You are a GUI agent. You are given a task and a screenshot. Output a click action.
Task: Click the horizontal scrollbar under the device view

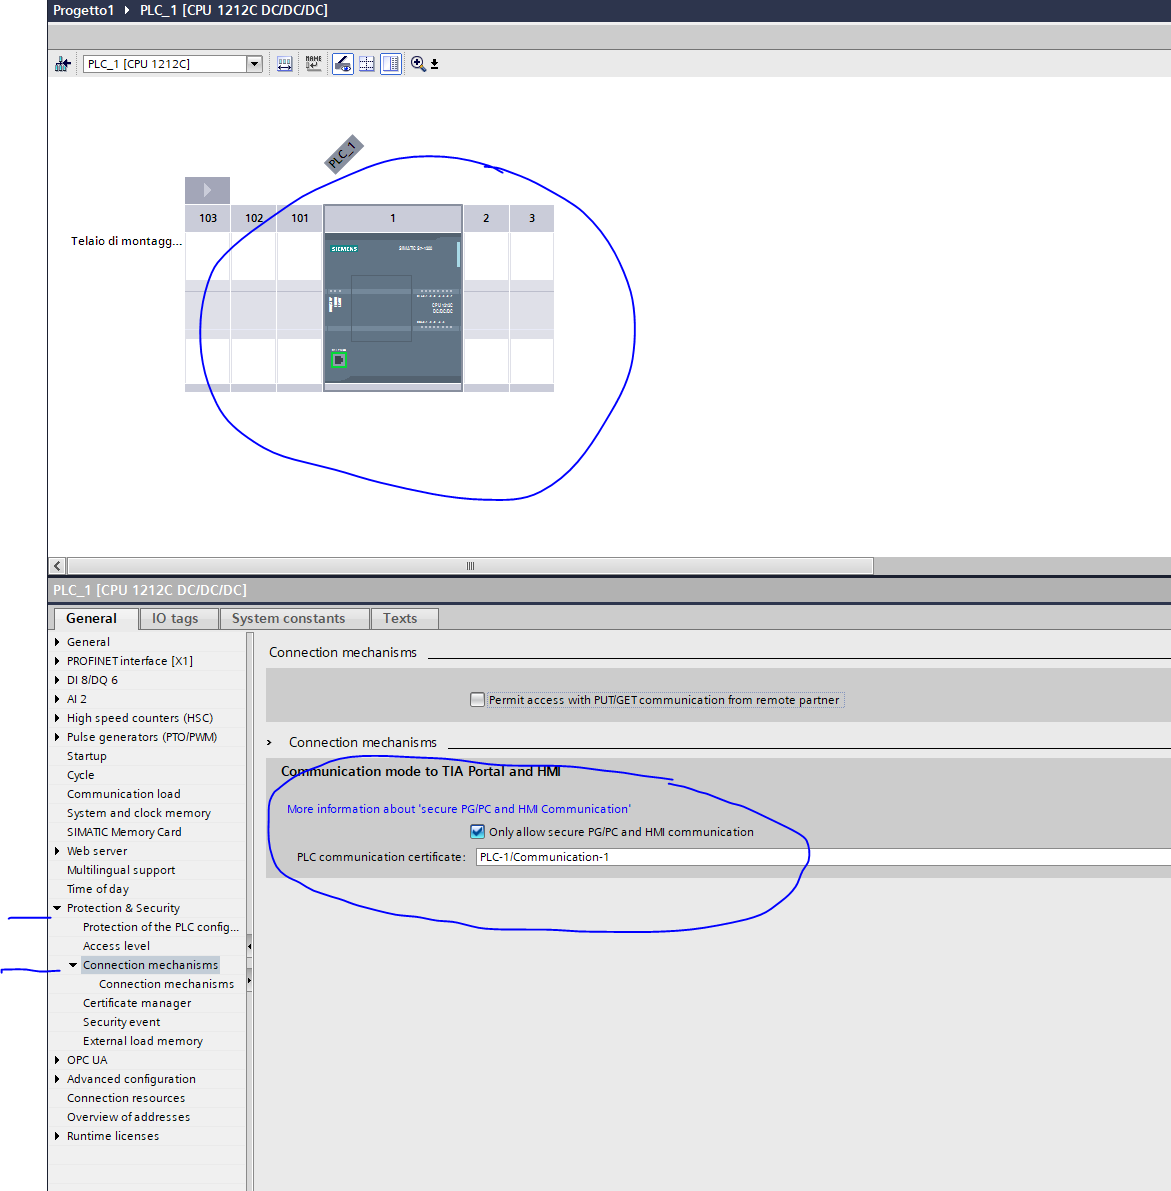pyautogui.click(x=470, y=566)
